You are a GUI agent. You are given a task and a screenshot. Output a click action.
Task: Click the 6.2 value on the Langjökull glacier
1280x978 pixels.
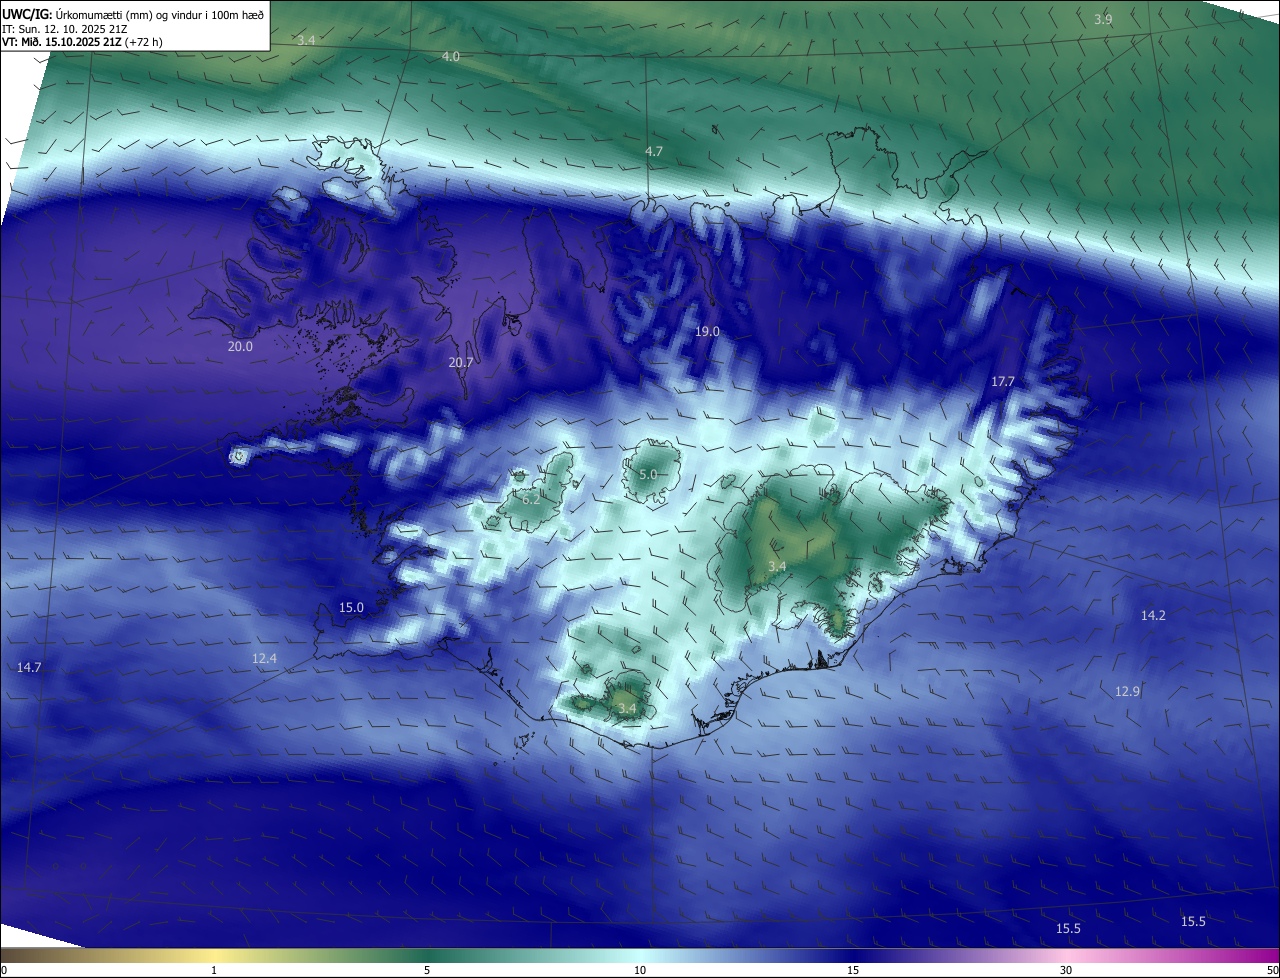pyautogui.click(x=530, y=499)
